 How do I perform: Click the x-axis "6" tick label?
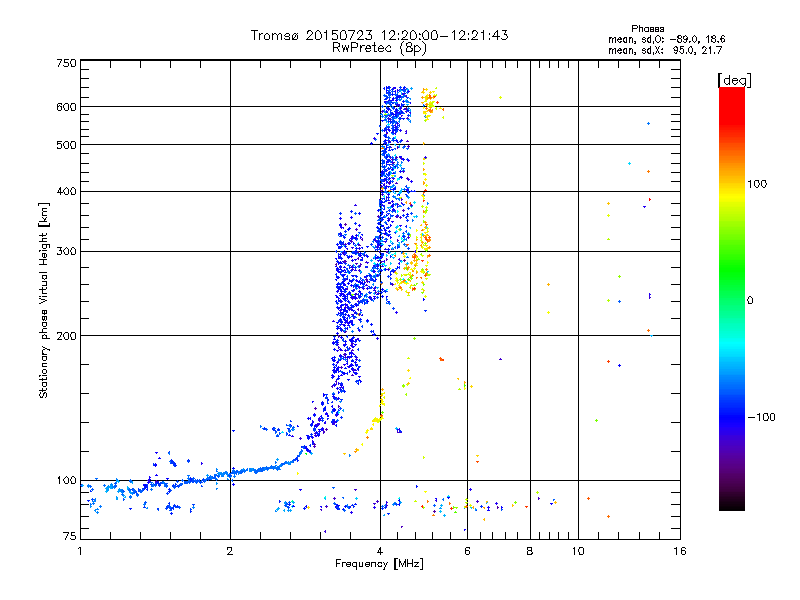467,551
